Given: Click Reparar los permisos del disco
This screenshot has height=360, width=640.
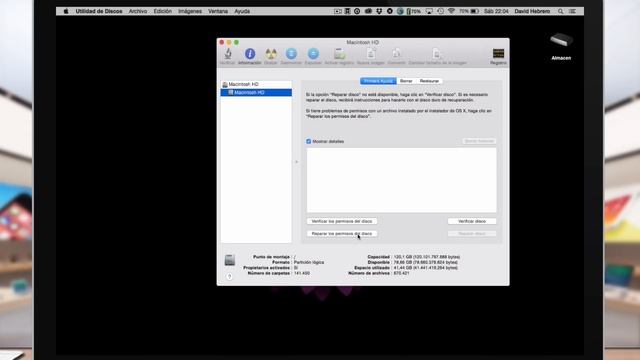Looking at the screenshot, I should (342, 234).
